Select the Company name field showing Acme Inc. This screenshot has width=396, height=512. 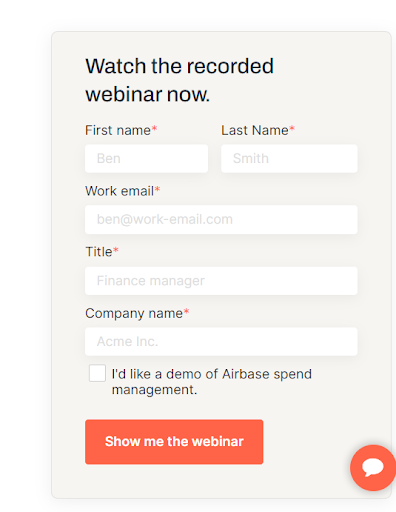(x=221, y=342)
